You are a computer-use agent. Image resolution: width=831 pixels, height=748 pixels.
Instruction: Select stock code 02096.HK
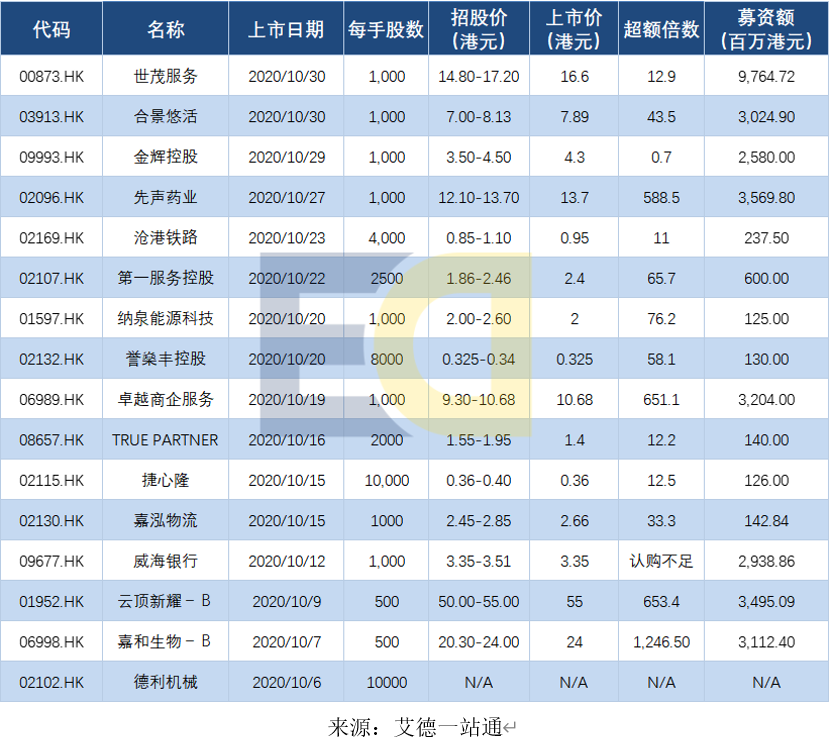coord(51,198)
